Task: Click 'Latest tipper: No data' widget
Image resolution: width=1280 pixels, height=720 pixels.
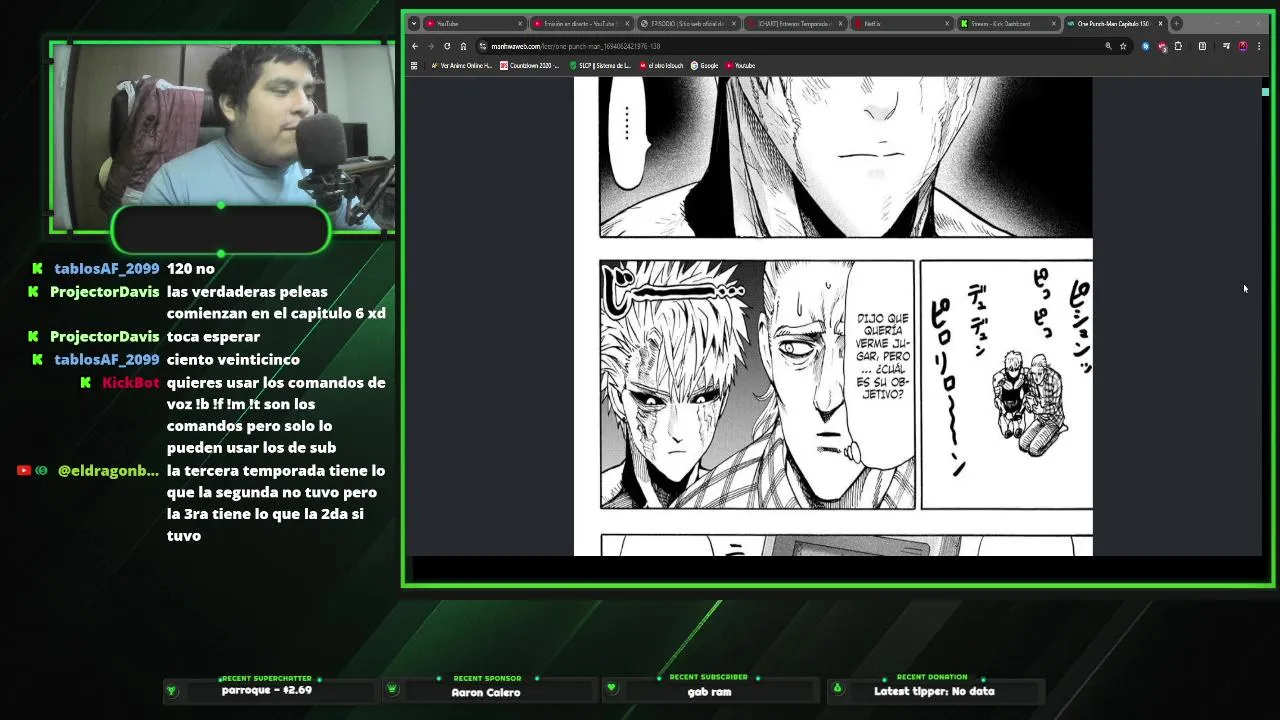Action: [x=934, y=691]
